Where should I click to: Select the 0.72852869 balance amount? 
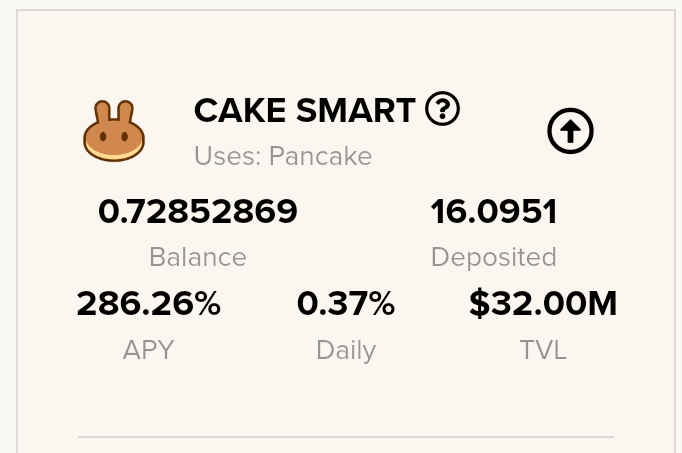click(198, 211)
